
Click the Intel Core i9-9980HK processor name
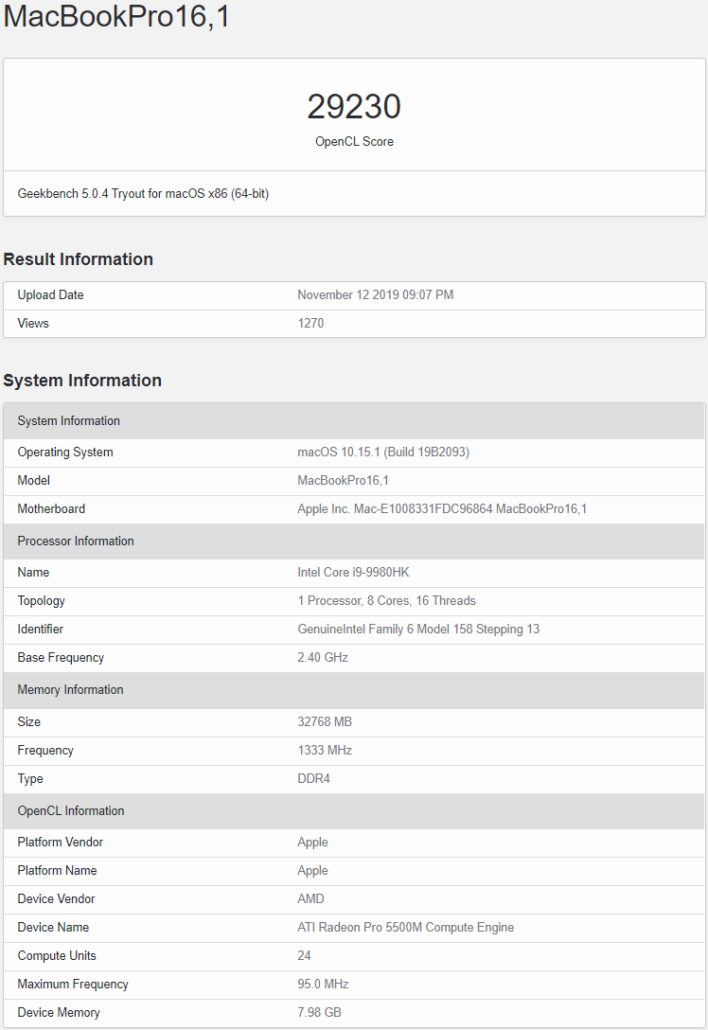[353, 572]
